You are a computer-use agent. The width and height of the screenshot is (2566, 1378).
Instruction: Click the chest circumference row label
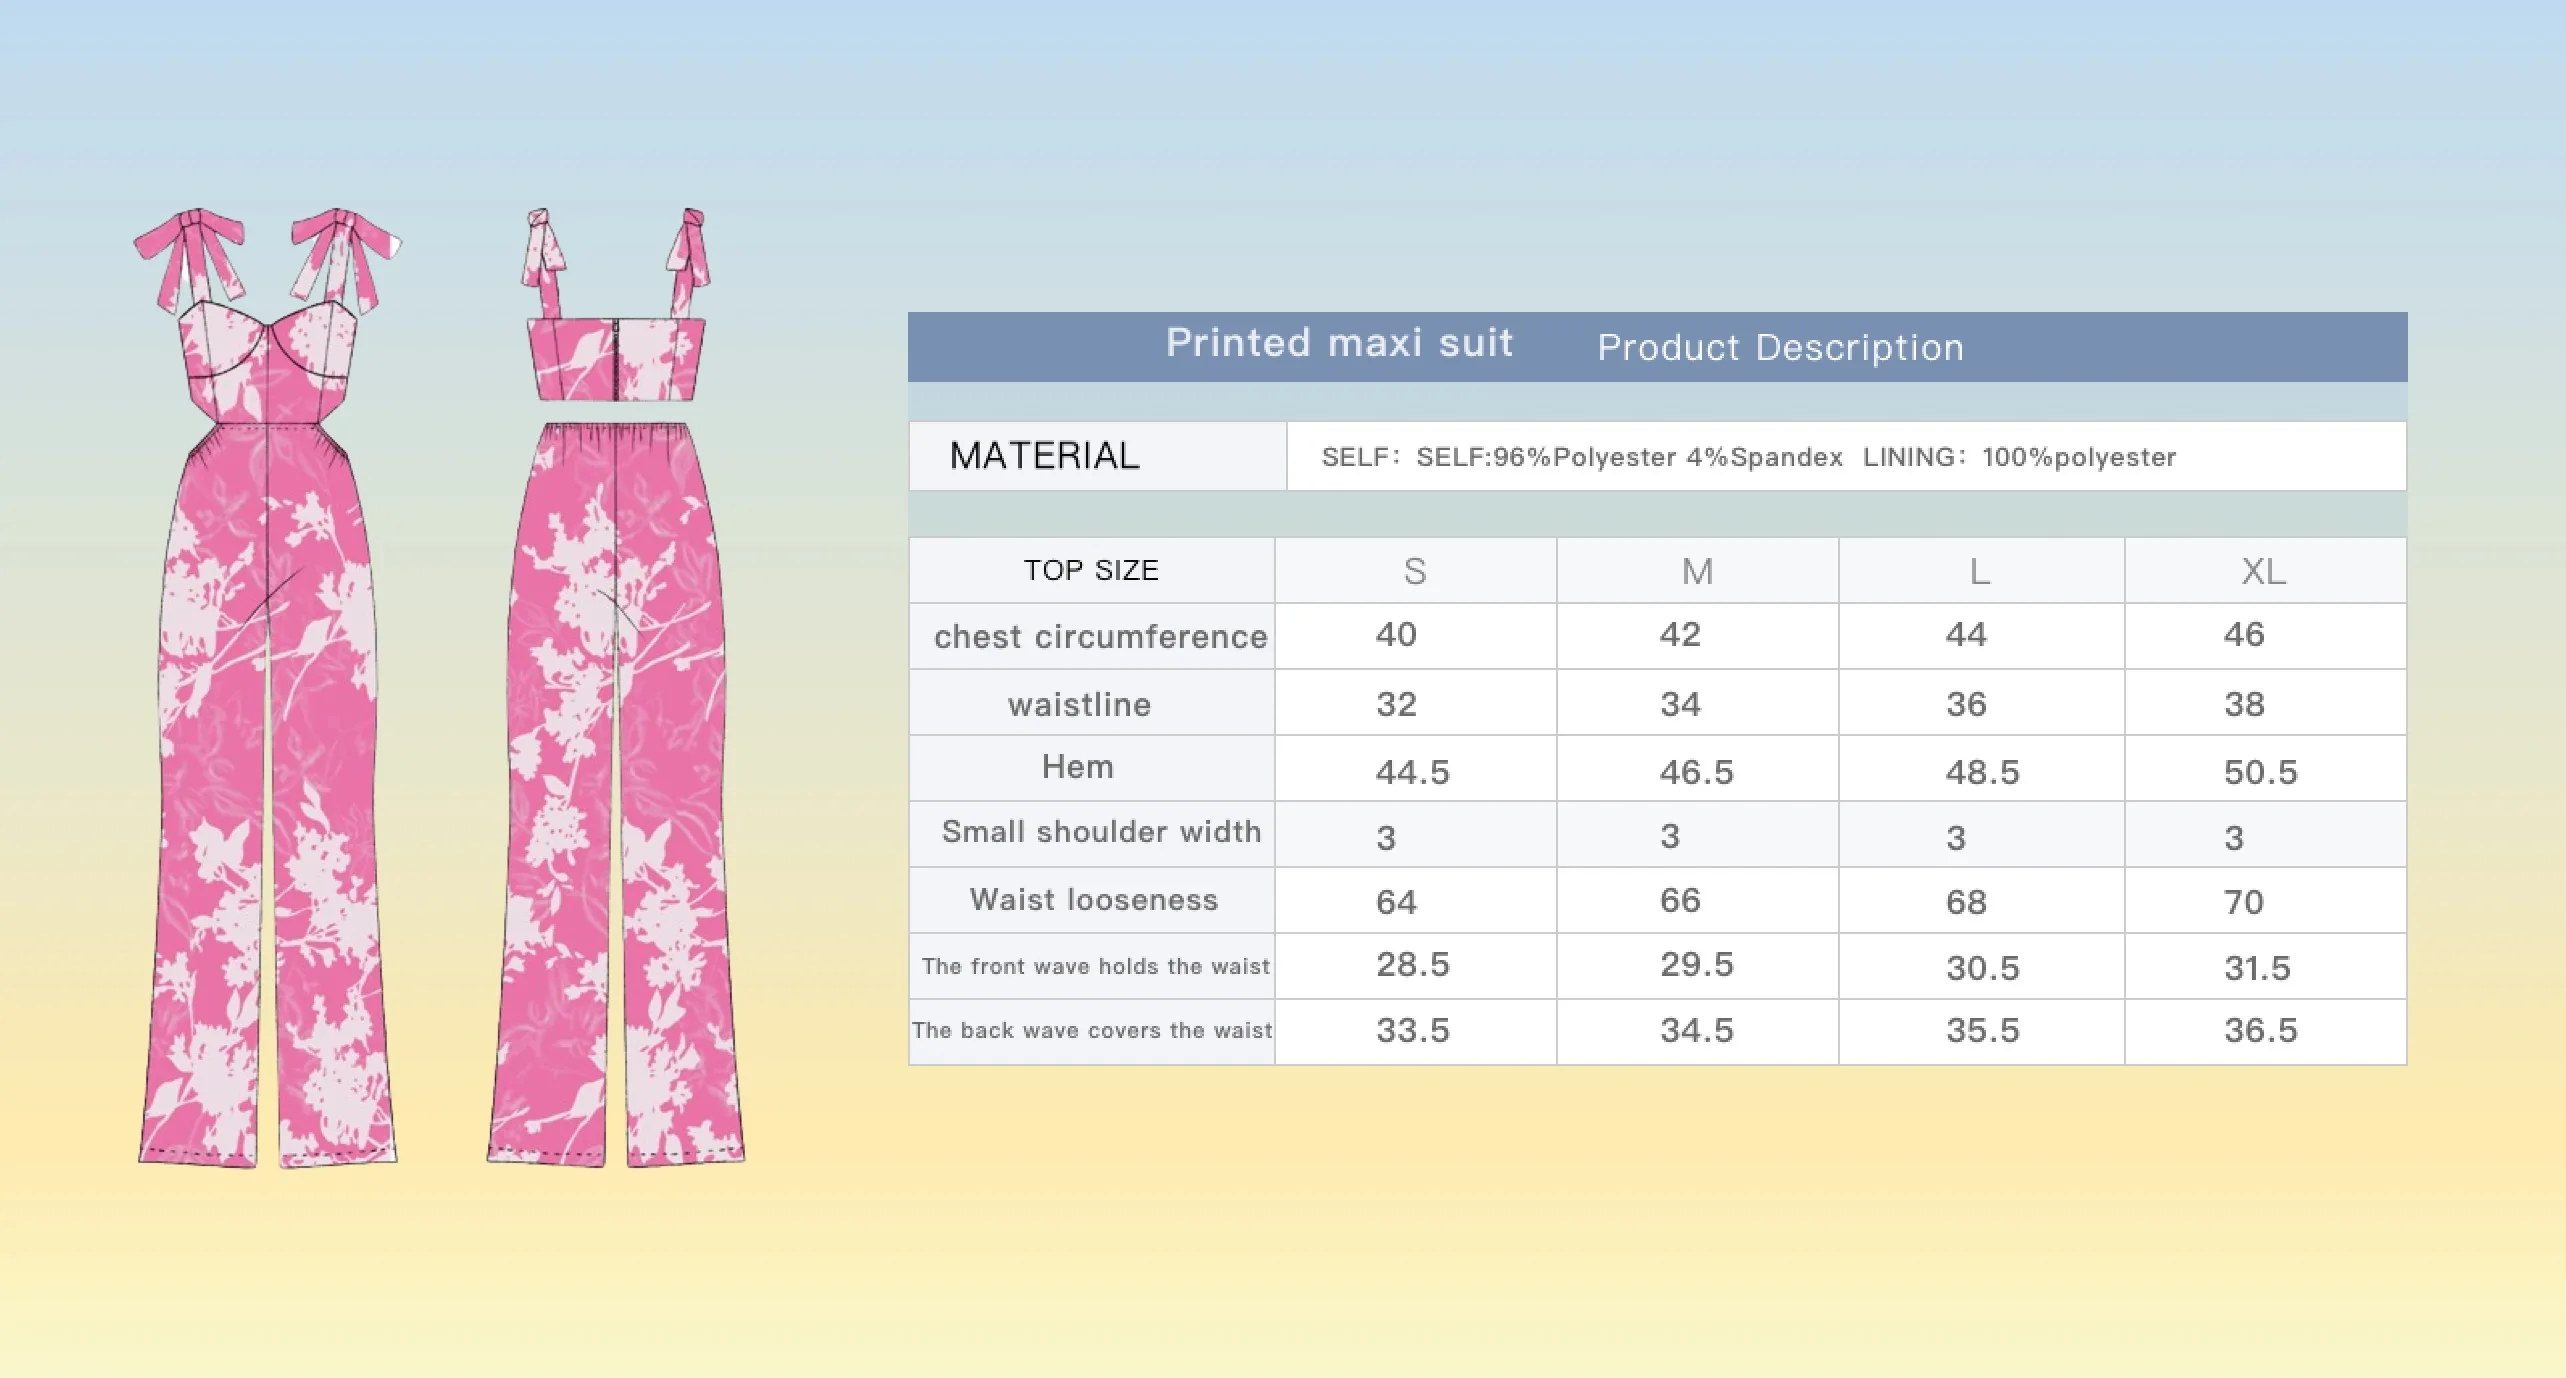point(1100,637)
